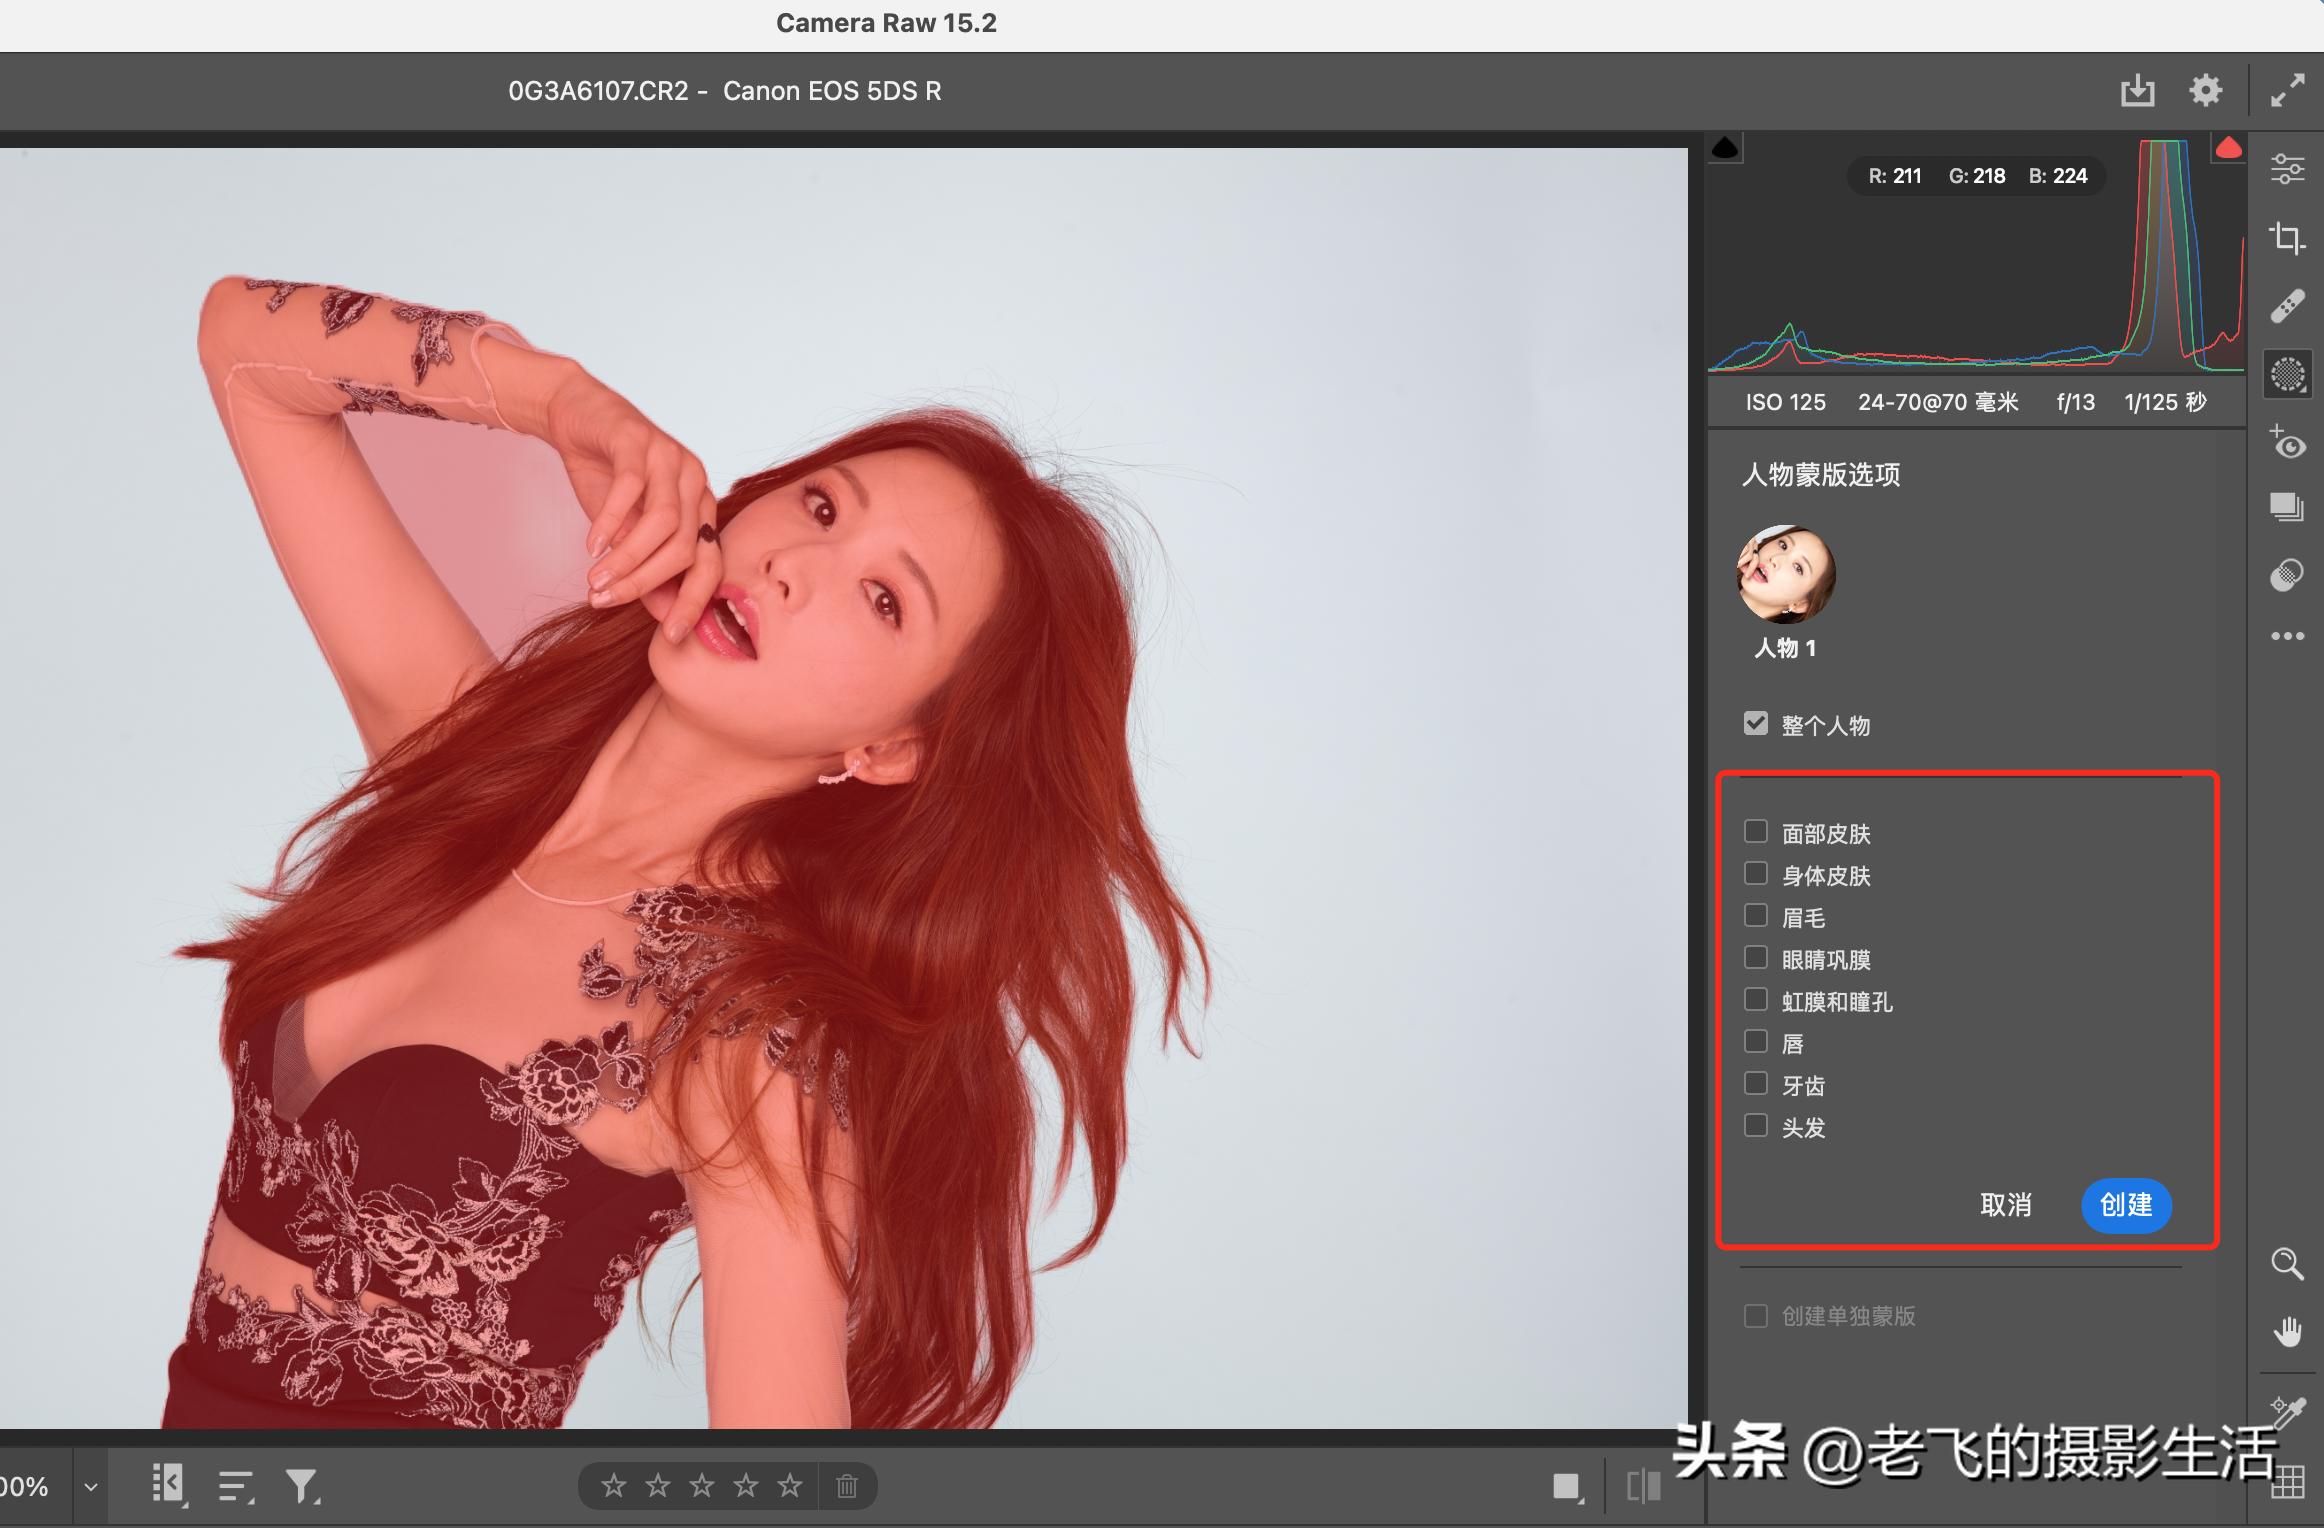Screen dimensions: 2324x1528
Task: Click the save image download icon
Action: 2137,91
